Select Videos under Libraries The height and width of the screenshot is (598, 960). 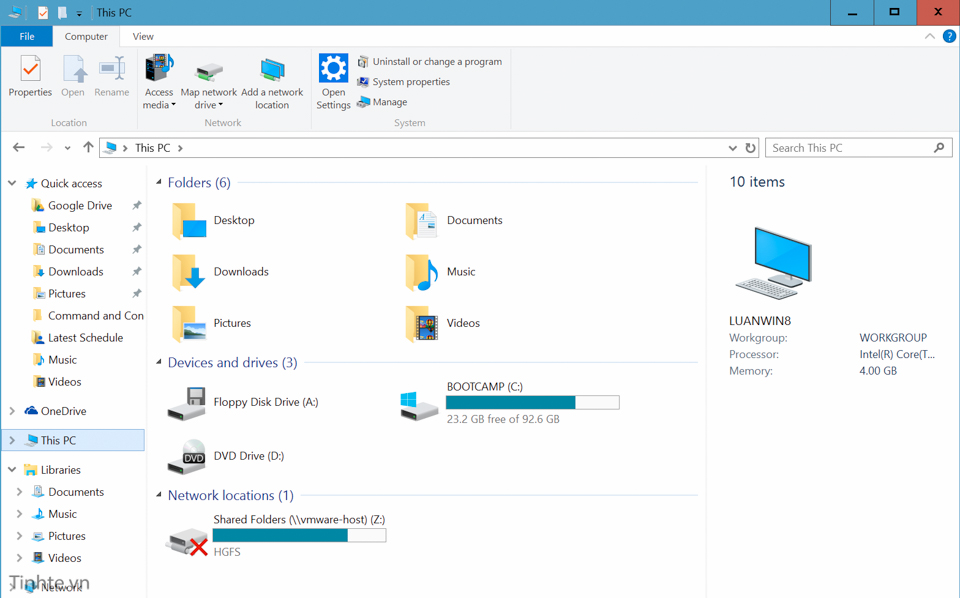pyautogui.click(x=64, y=558)
